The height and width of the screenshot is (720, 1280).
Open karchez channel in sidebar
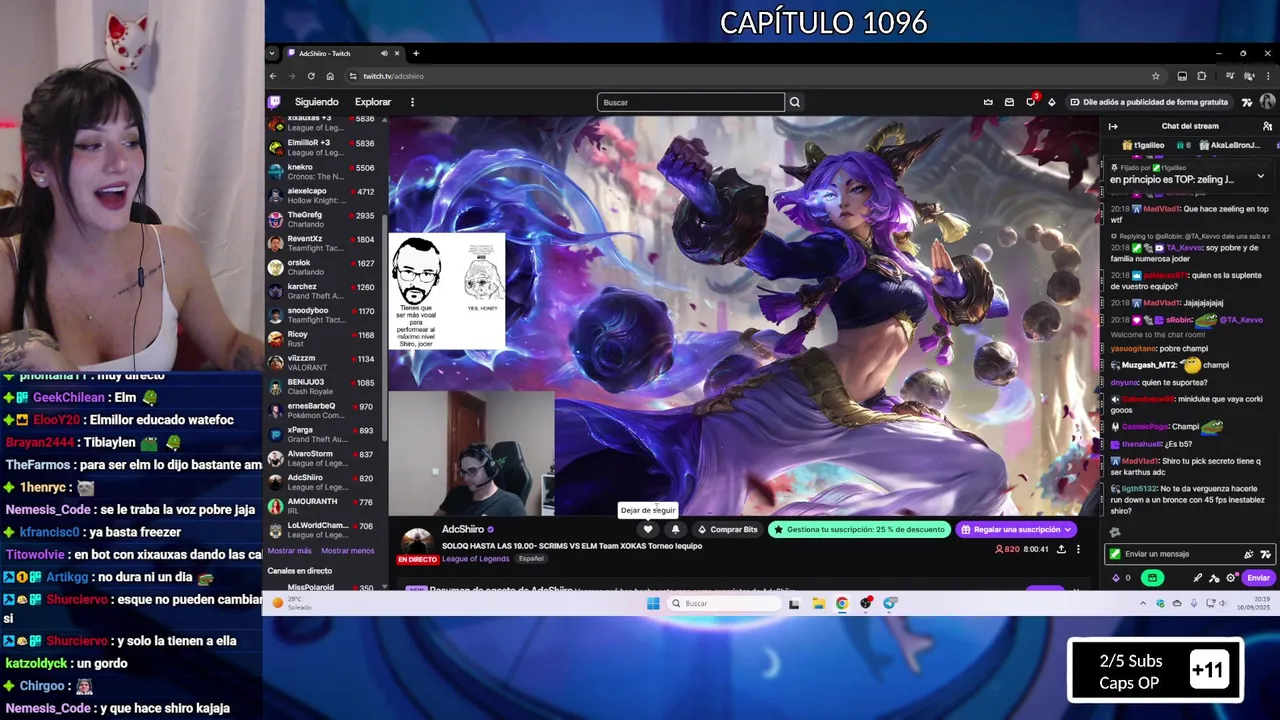coord(321,291)
